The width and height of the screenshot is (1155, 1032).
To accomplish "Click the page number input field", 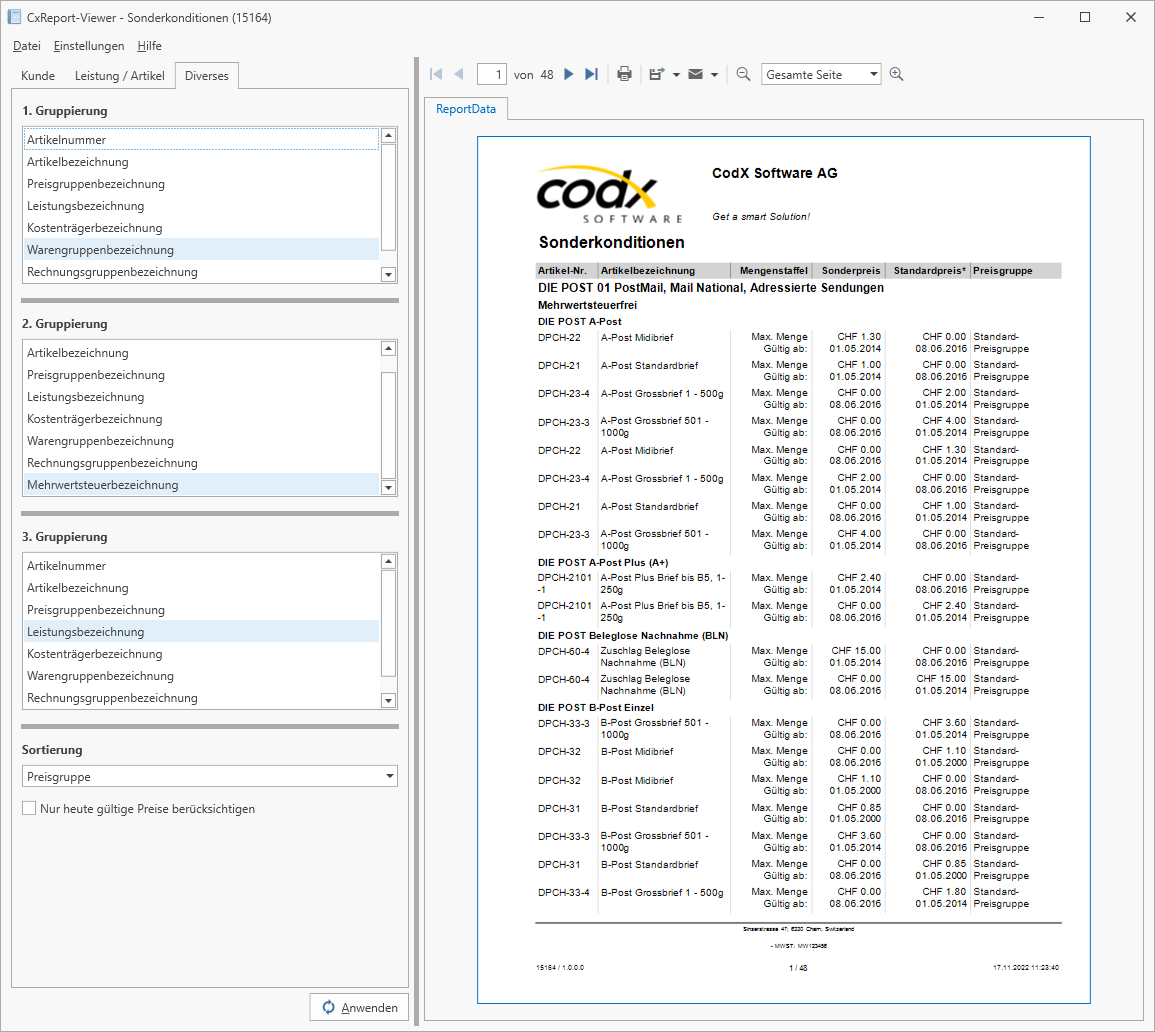I will (491, 74).
